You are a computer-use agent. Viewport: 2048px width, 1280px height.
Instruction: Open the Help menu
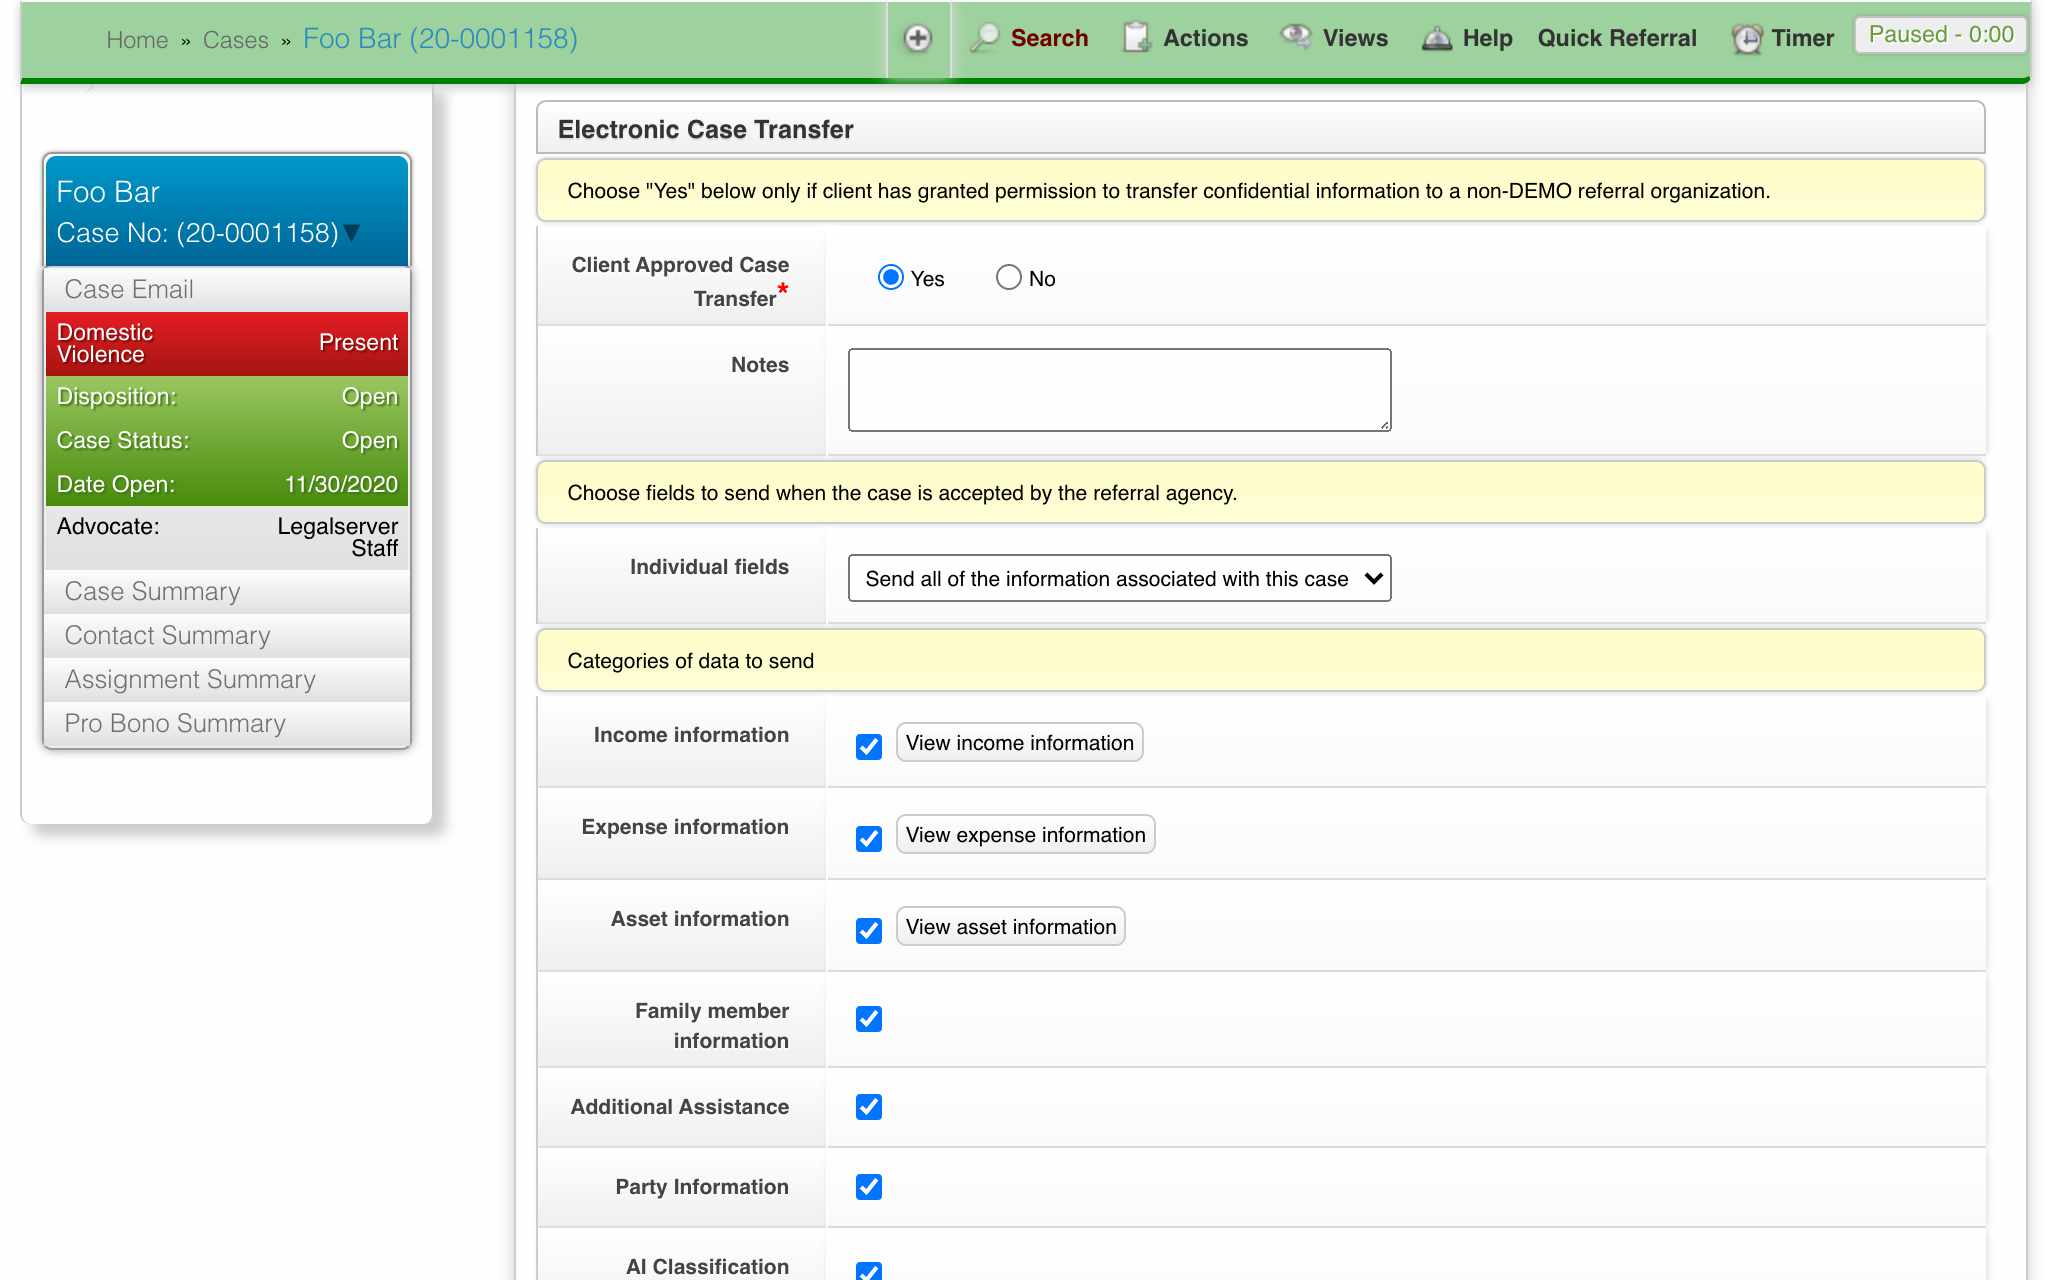[1487, 38]
